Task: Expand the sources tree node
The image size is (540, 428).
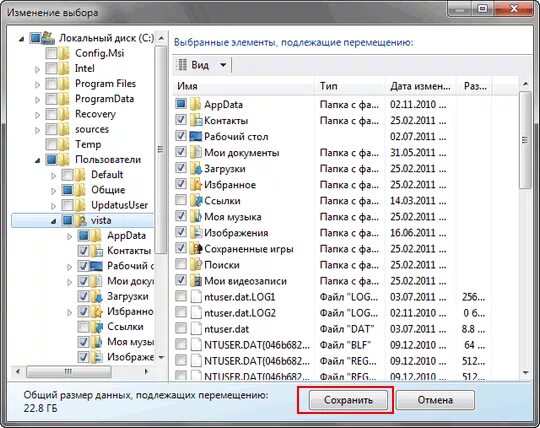Action: tap(37, 130)
